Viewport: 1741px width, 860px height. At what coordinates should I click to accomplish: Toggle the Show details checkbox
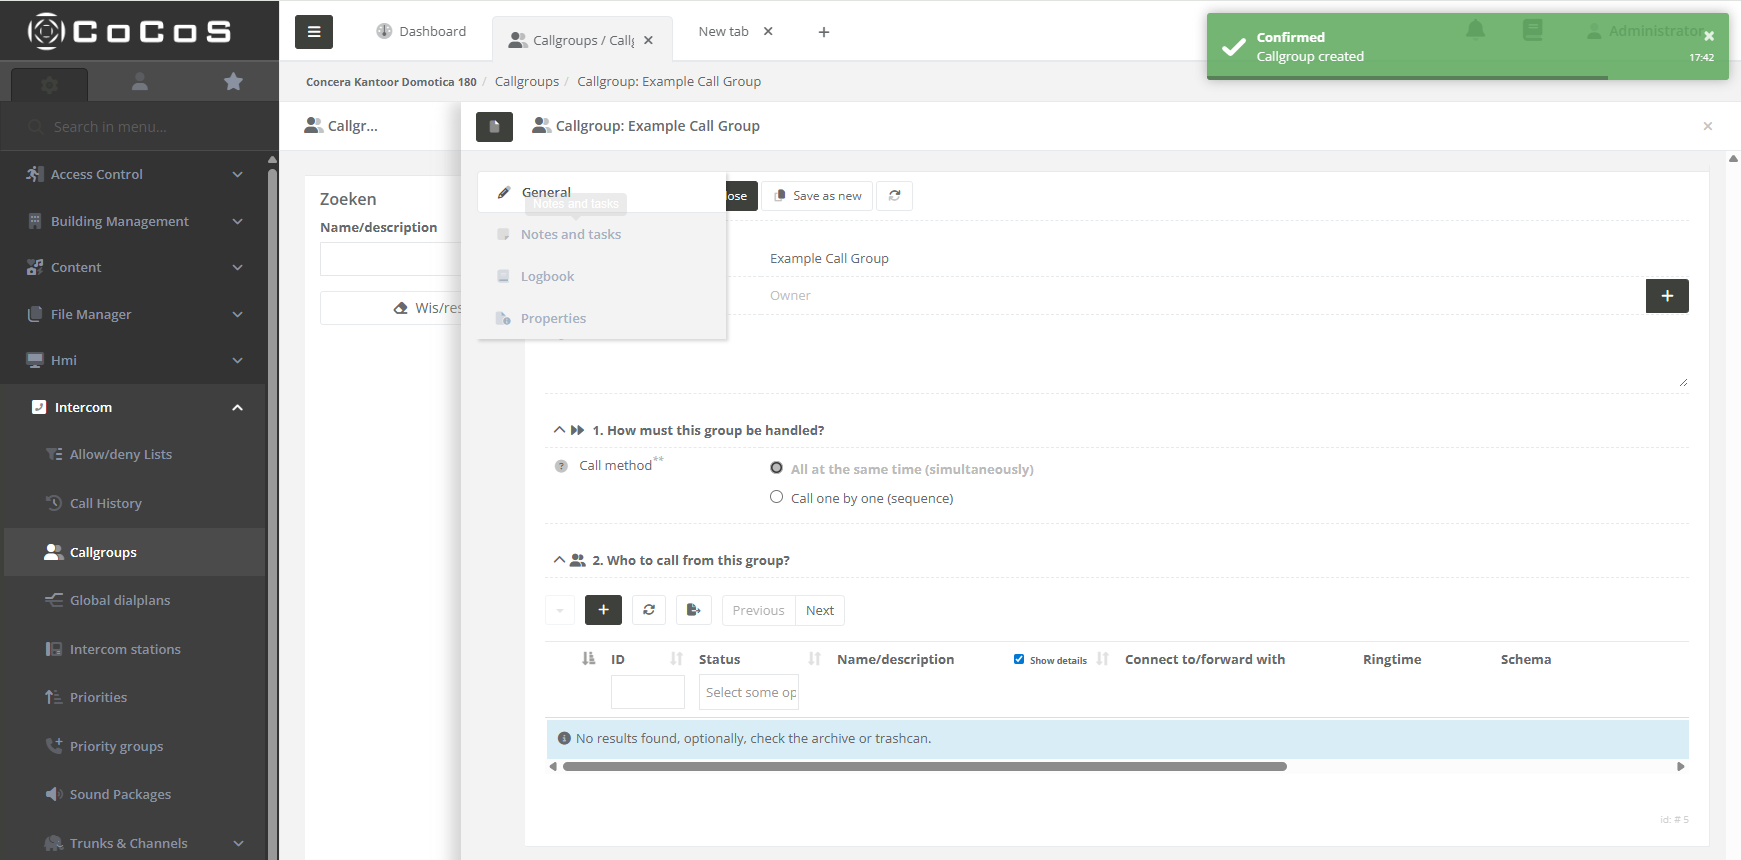(x=1018, y=659)
